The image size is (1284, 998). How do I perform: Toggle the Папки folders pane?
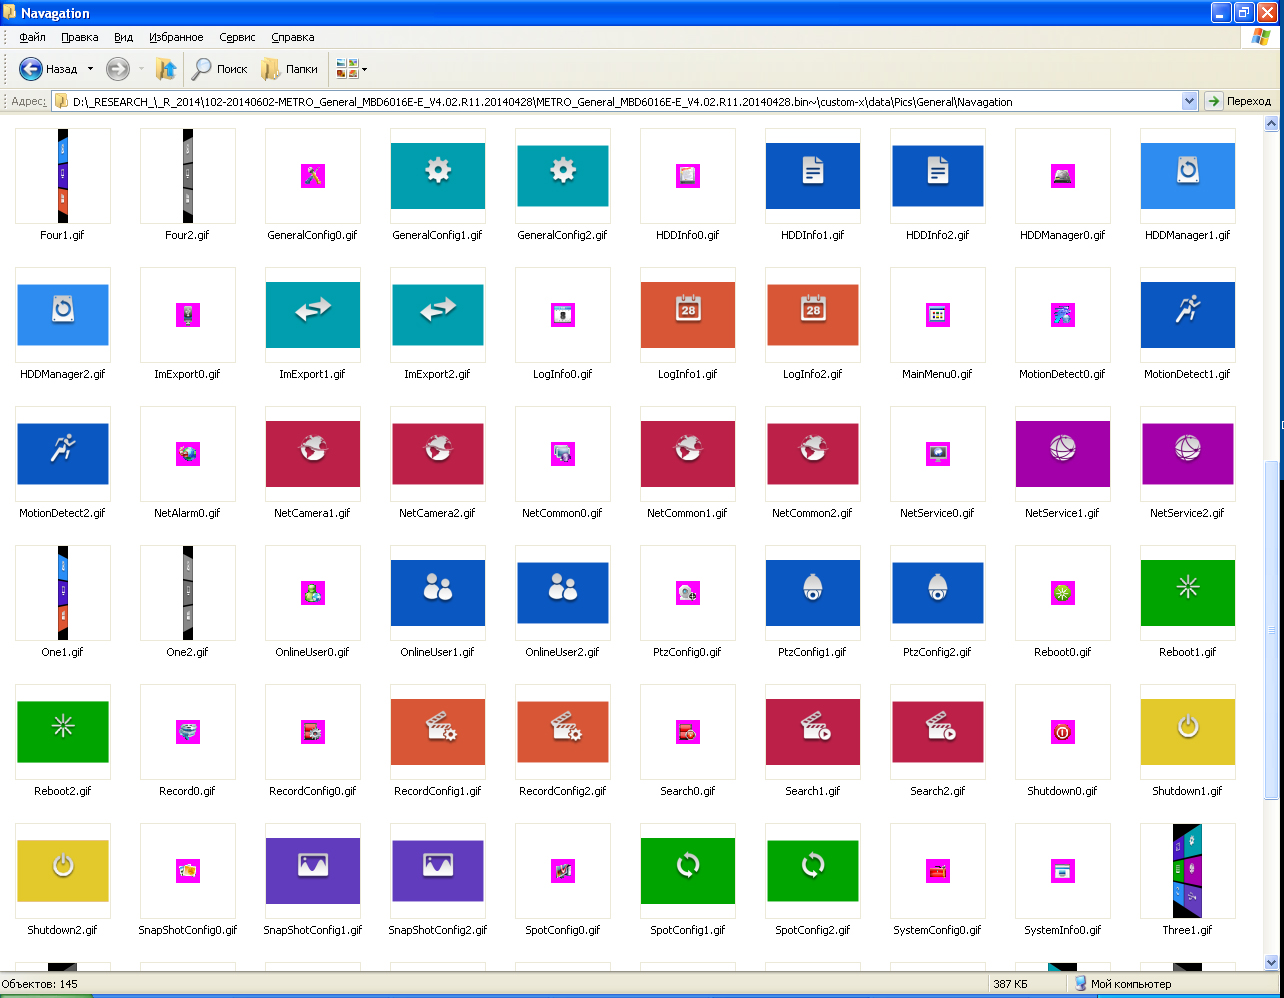tap(289, 69)
